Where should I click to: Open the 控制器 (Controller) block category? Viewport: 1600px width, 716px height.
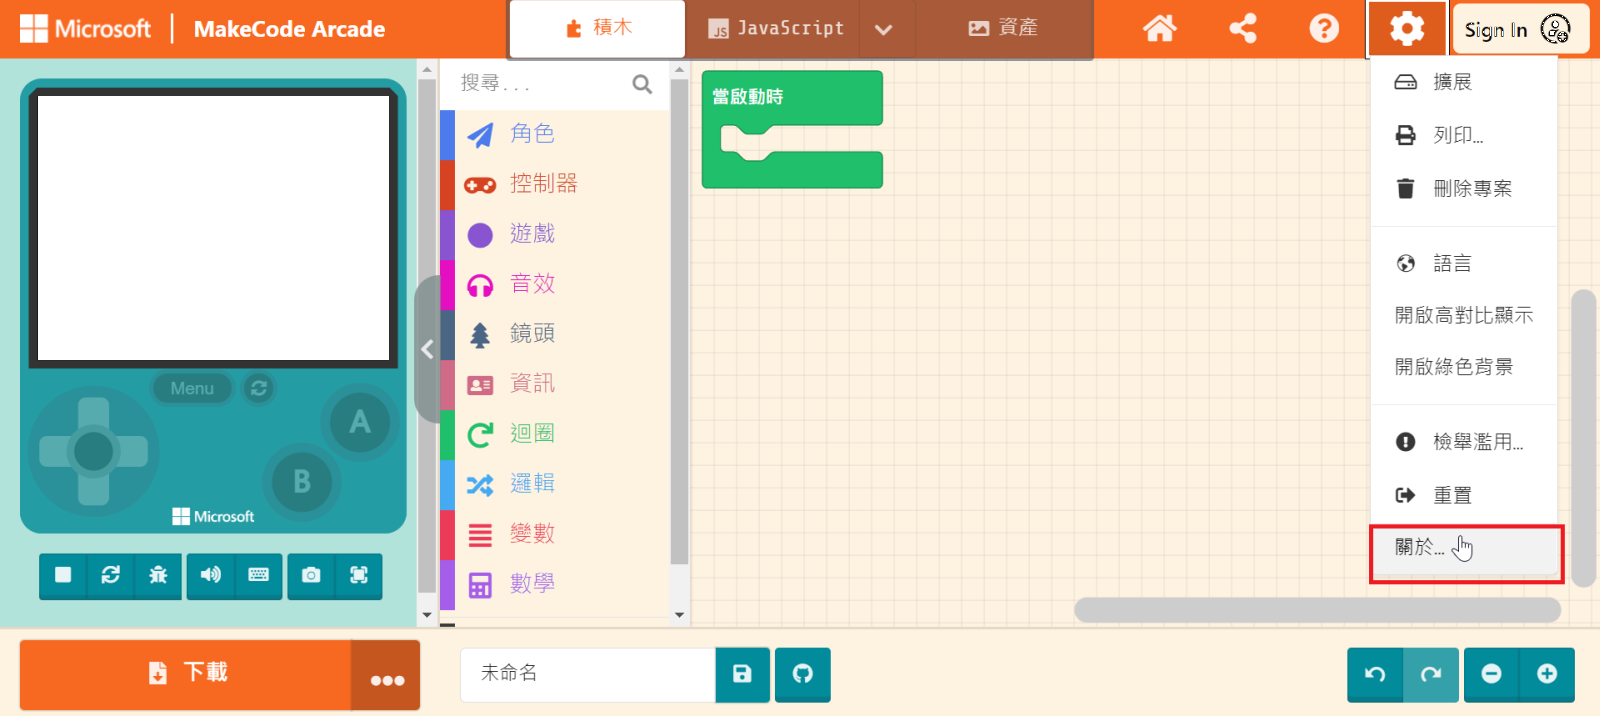(554, 184)
